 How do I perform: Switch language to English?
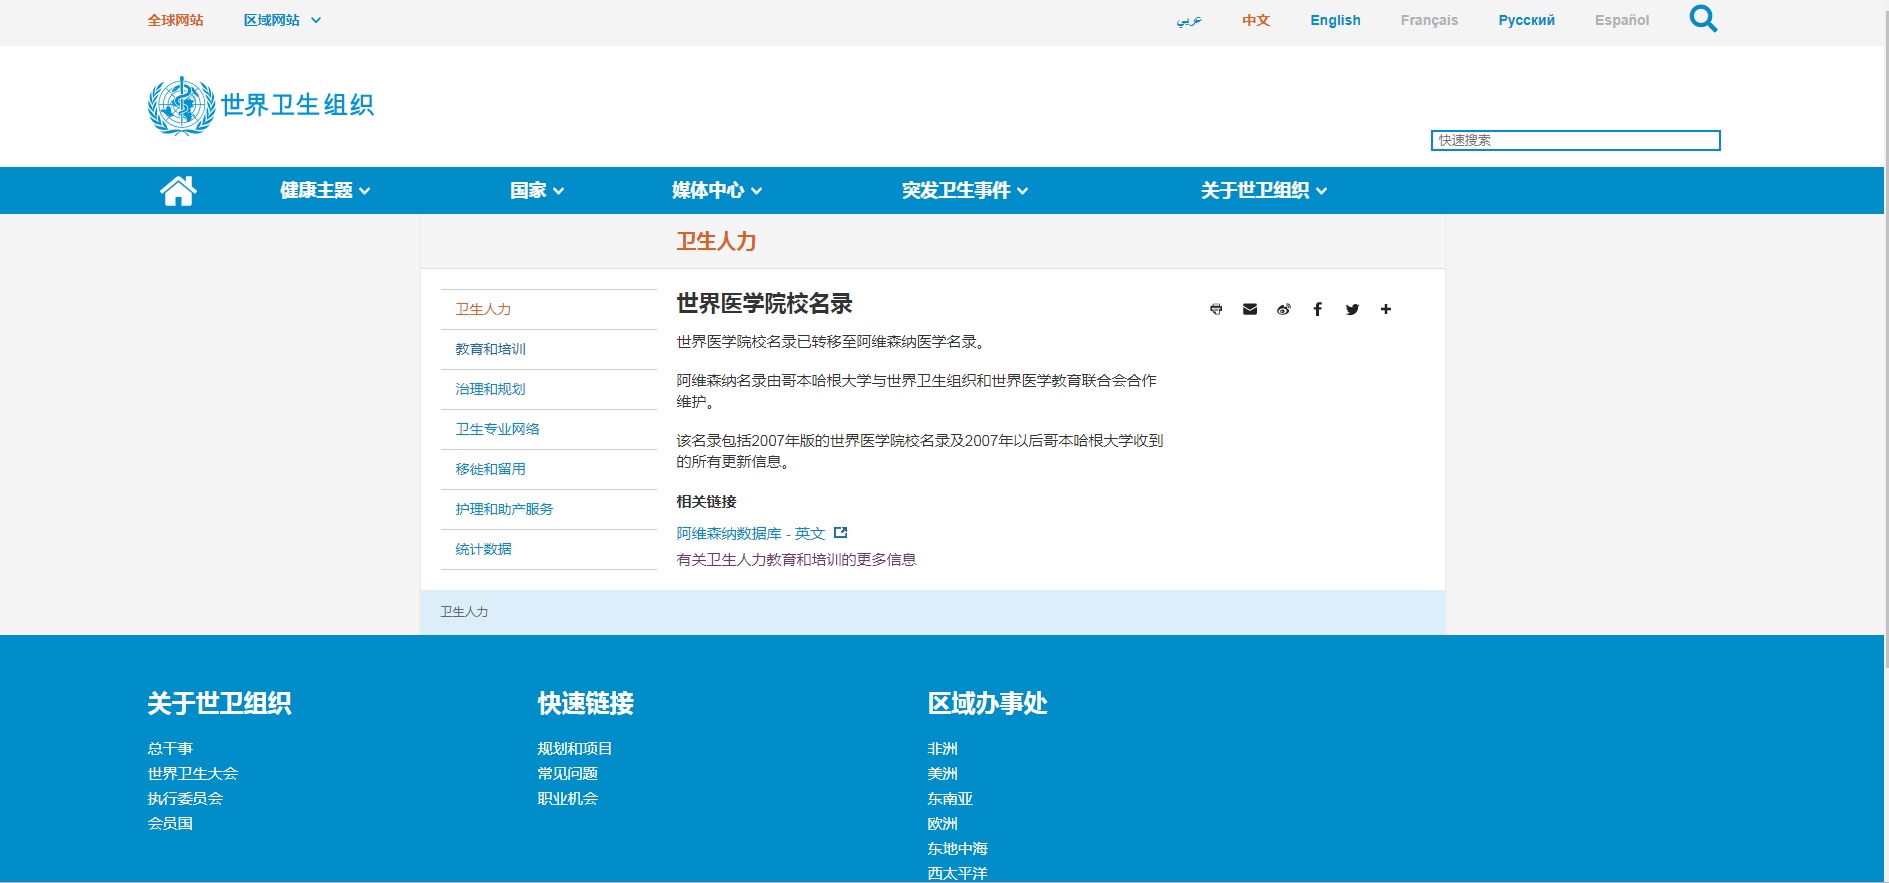click(x=1335, y=20)
